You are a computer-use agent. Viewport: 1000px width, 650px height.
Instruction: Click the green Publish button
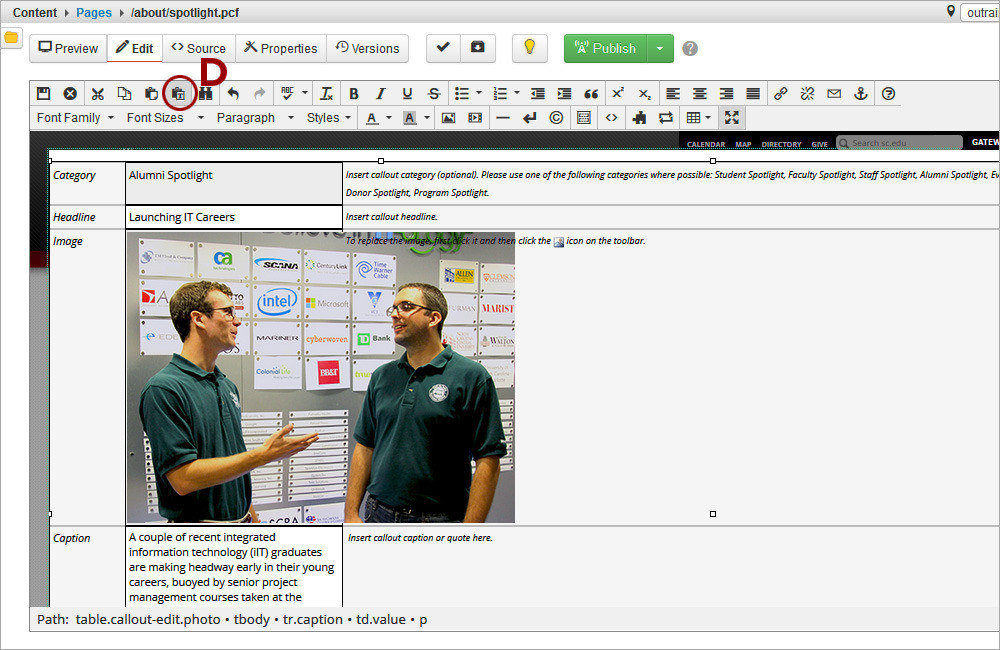pyautogui.click(x=605, y=48)
